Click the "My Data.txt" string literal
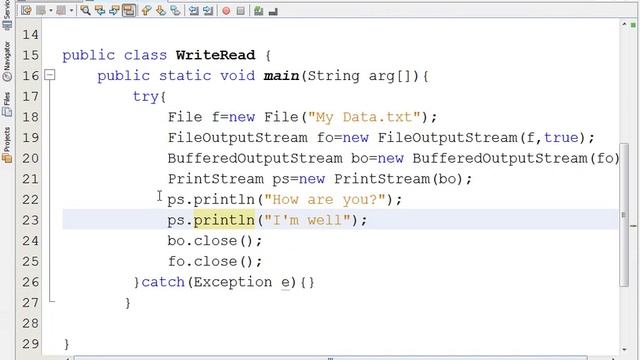 pos(364,117)
